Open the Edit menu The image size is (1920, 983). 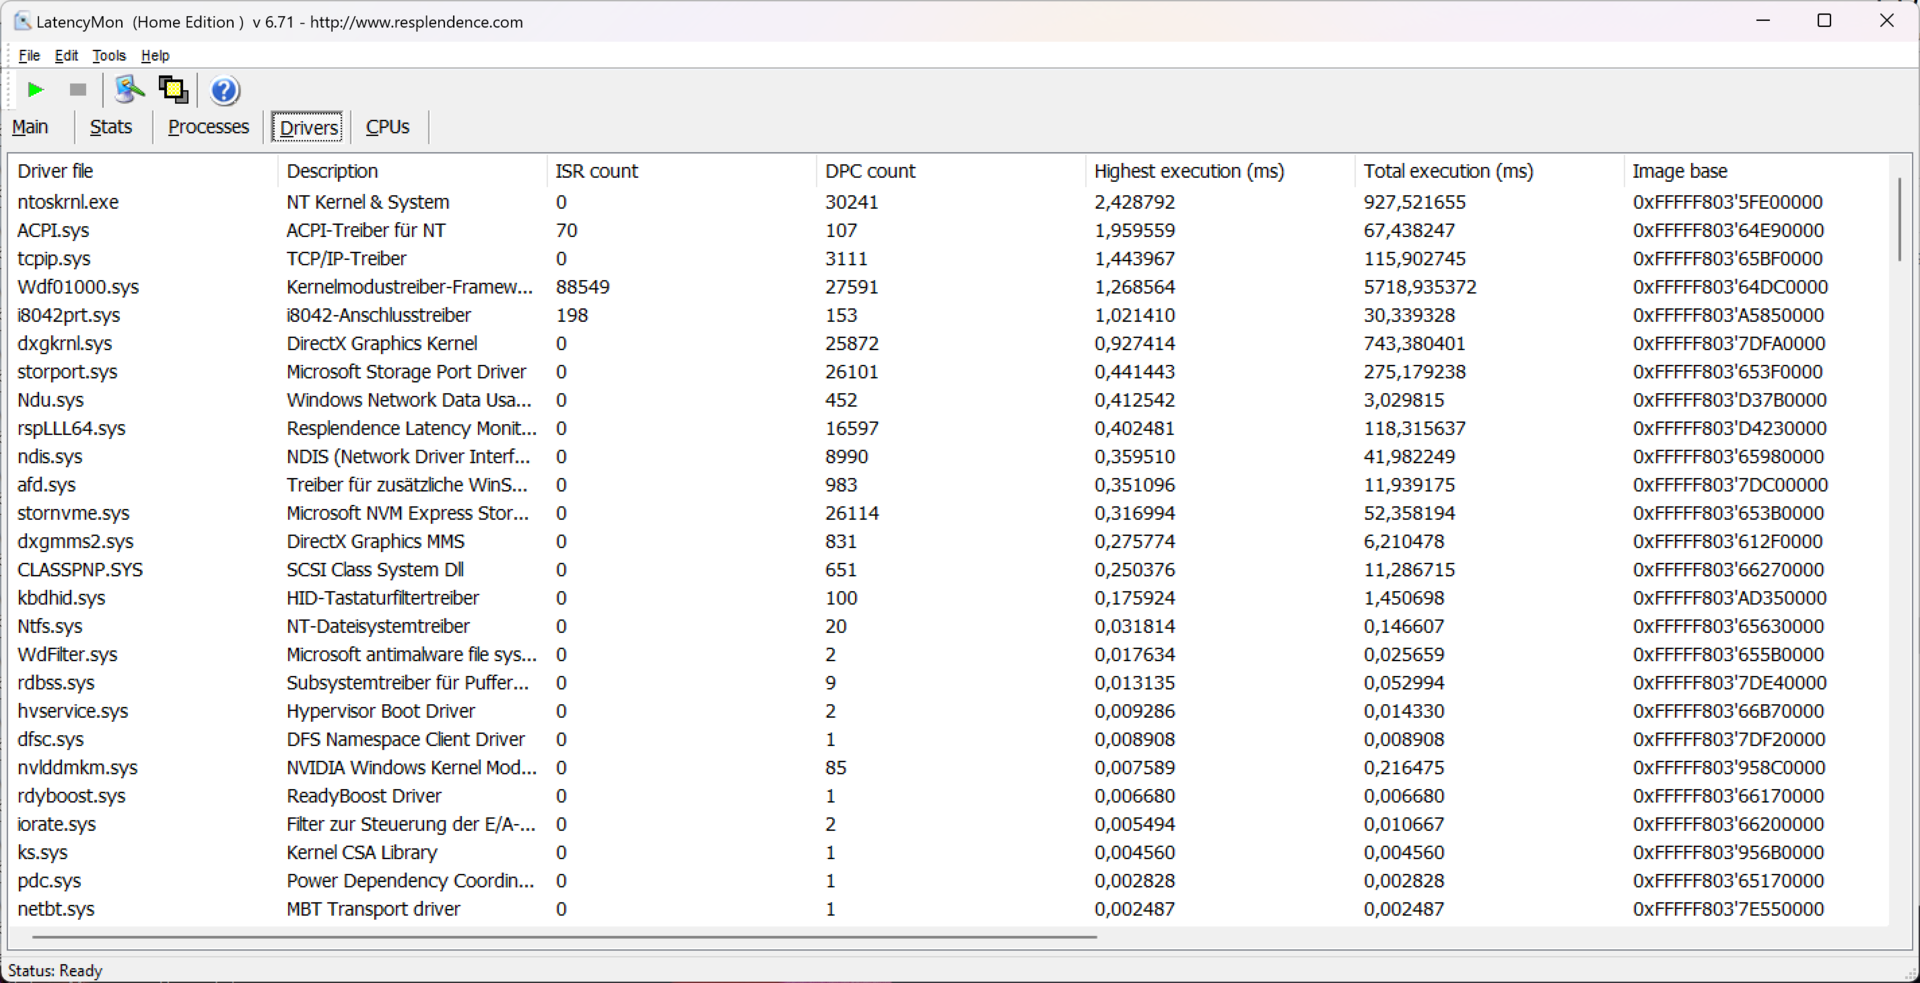point(66,56)
